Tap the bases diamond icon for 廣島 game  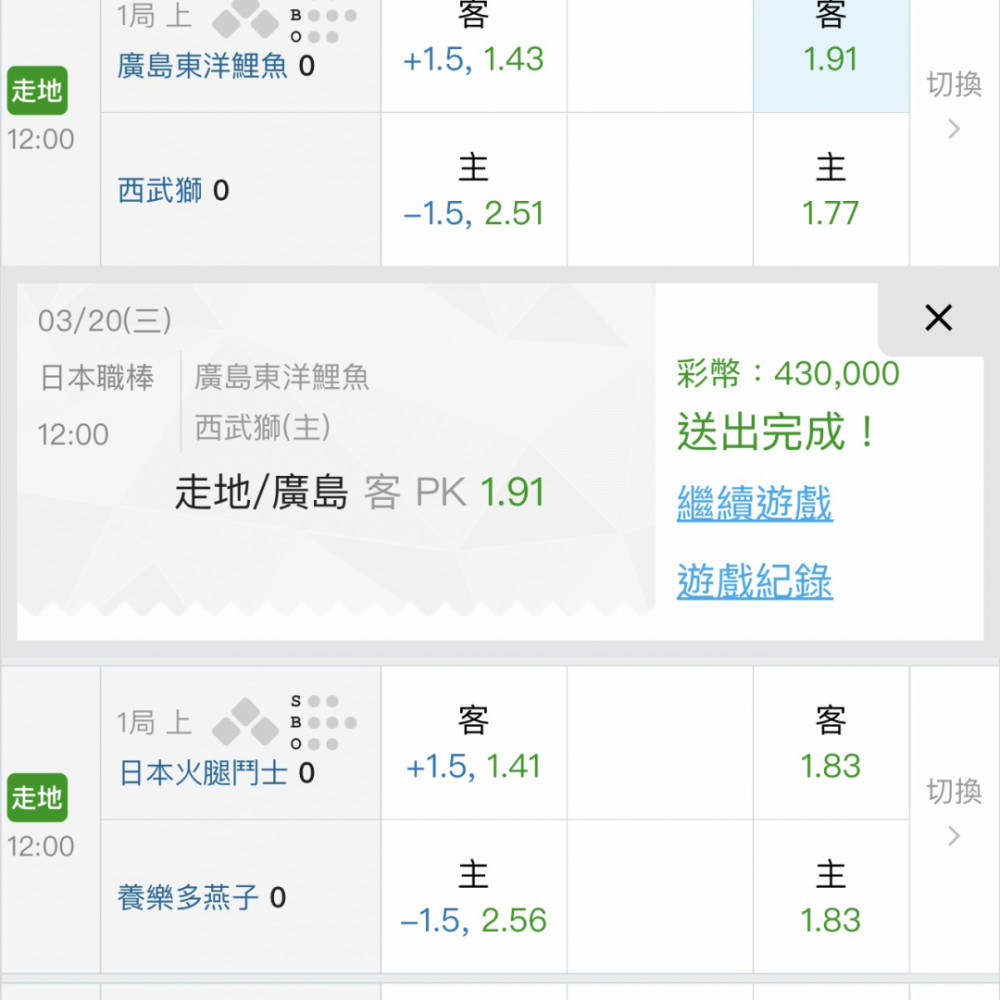click(246, 18)
